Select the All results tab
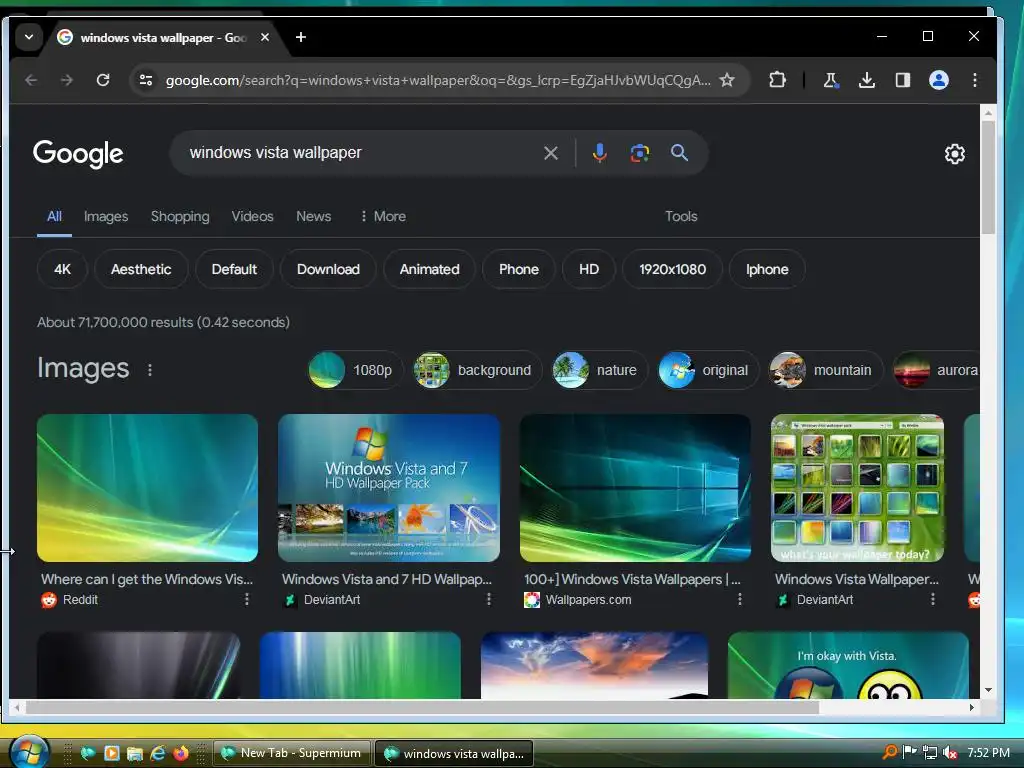This screenshot has height=768, width=1024. [x=54, y=216]
